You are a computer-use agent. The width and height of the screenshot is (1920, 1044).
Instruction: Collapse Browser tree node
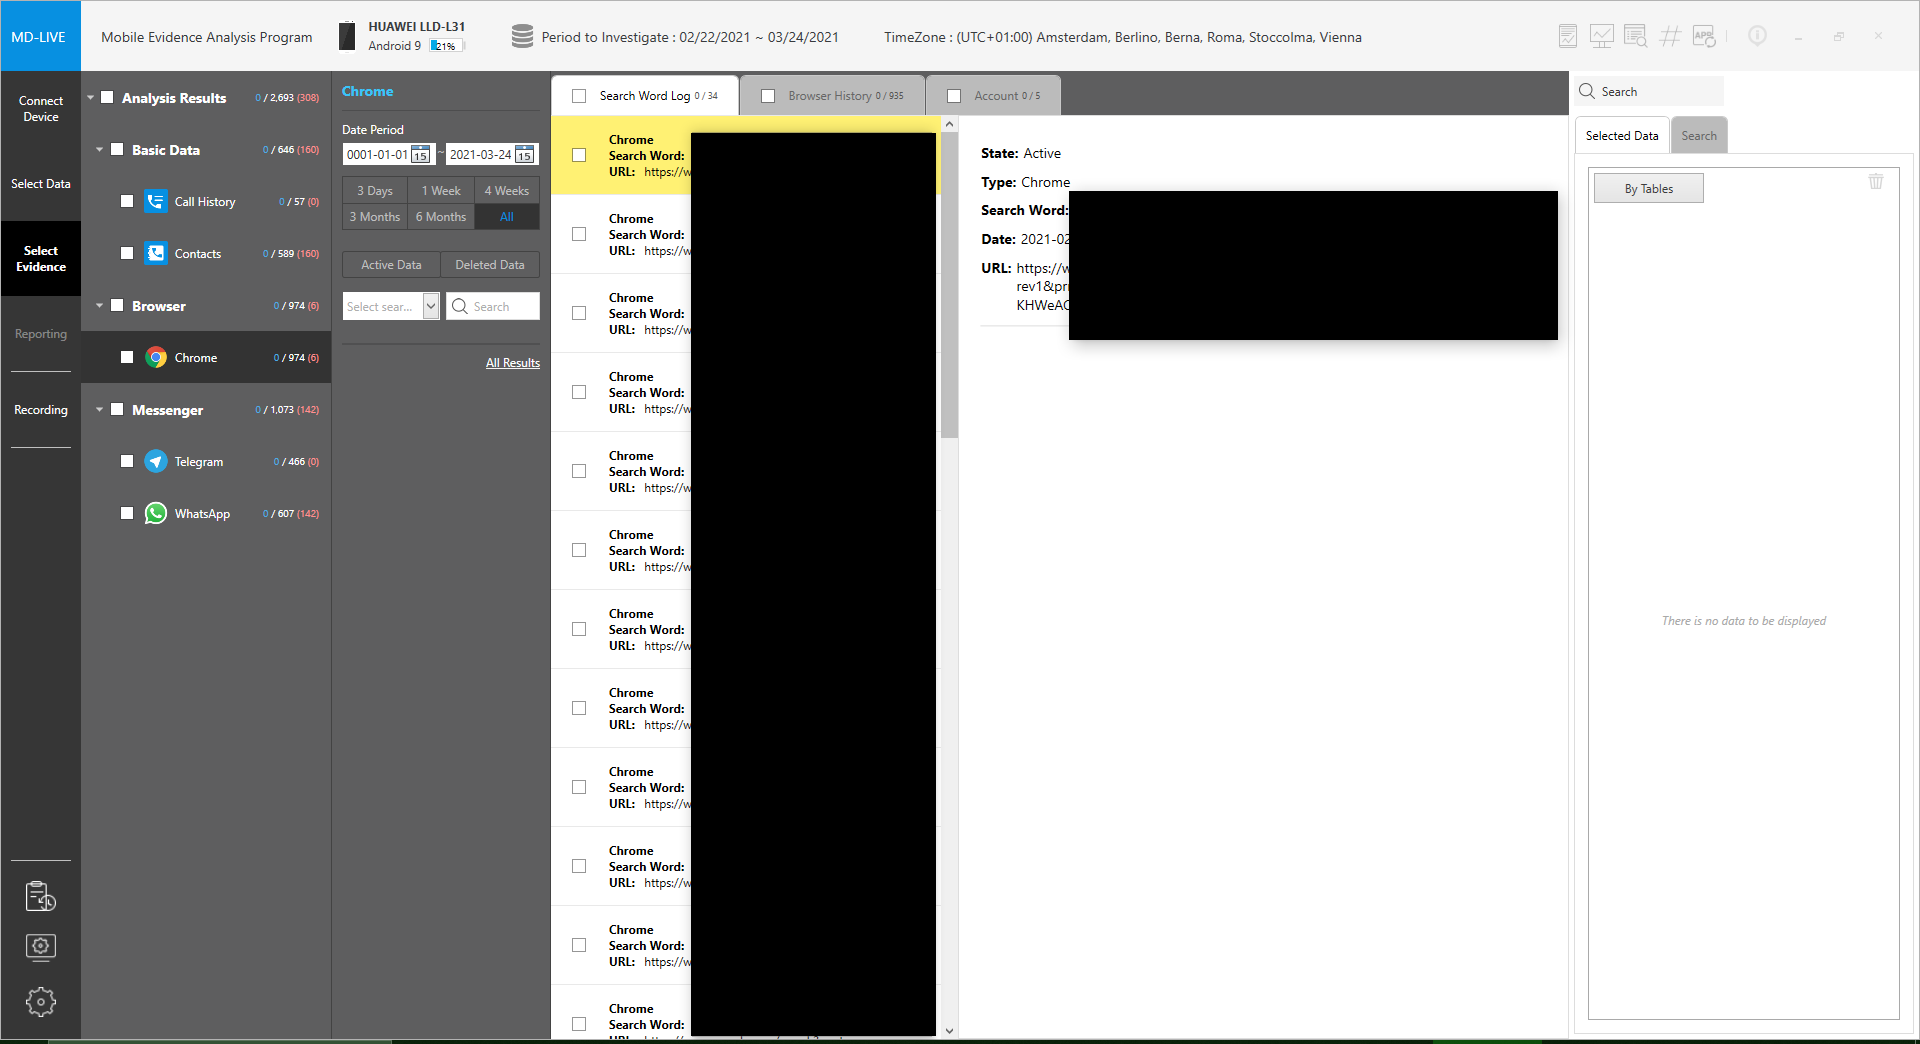[x=100, y=306]
